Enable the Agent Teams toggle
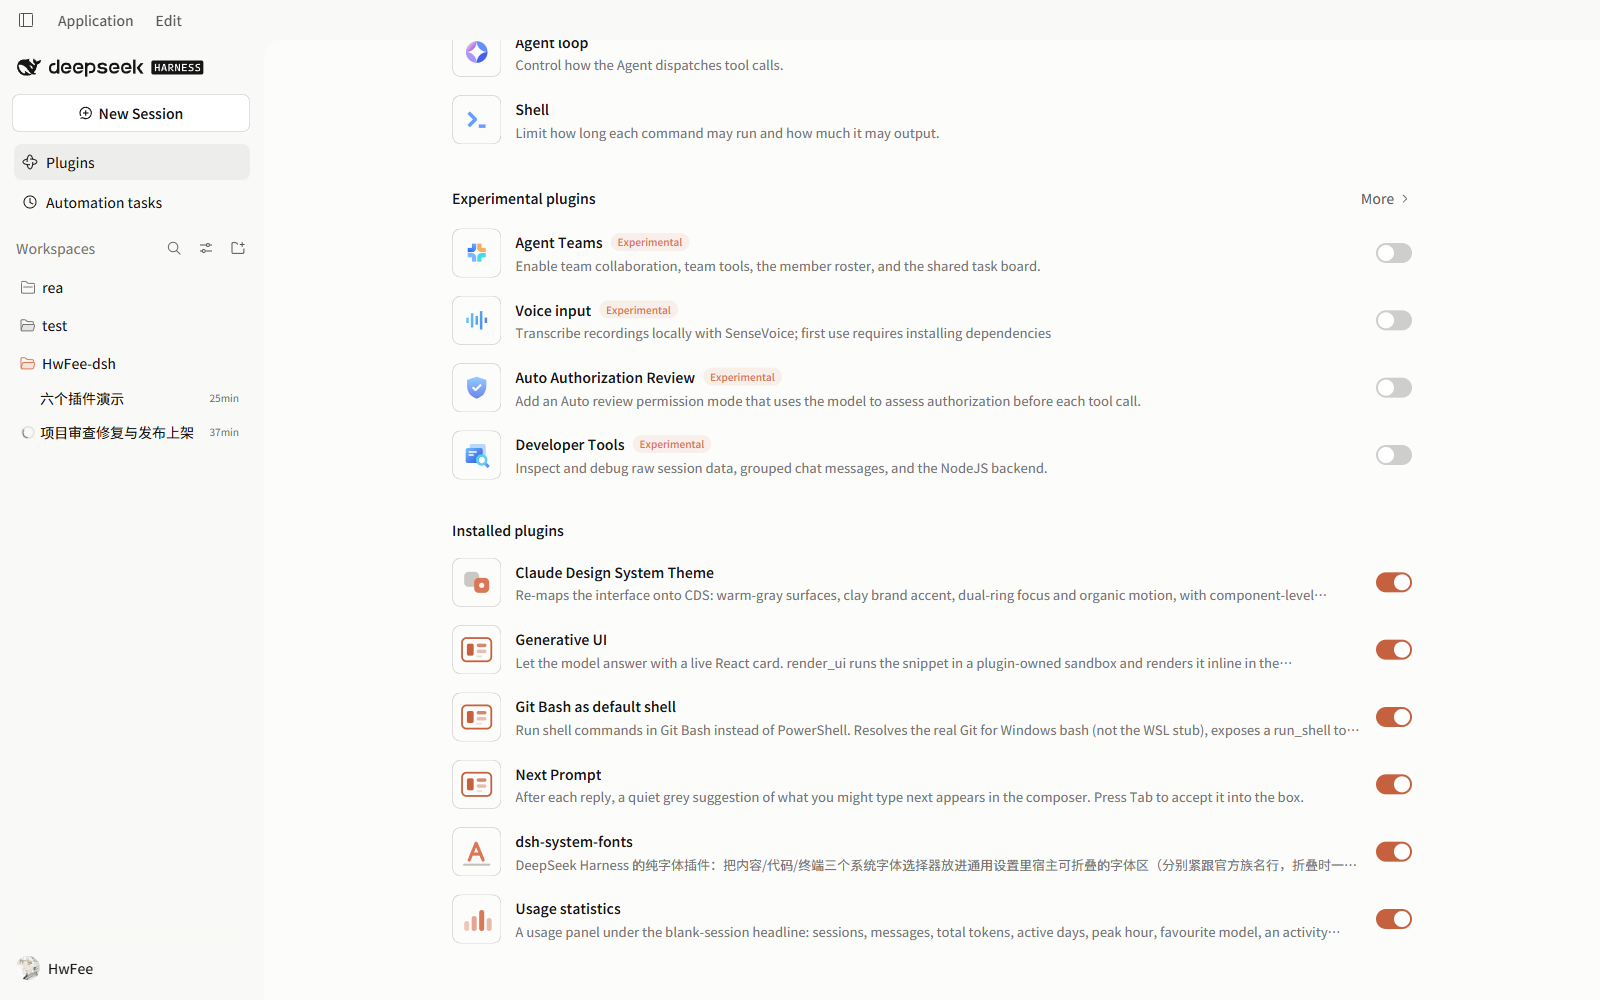The image size is (1600, 1000). (x=1393, y=253)
